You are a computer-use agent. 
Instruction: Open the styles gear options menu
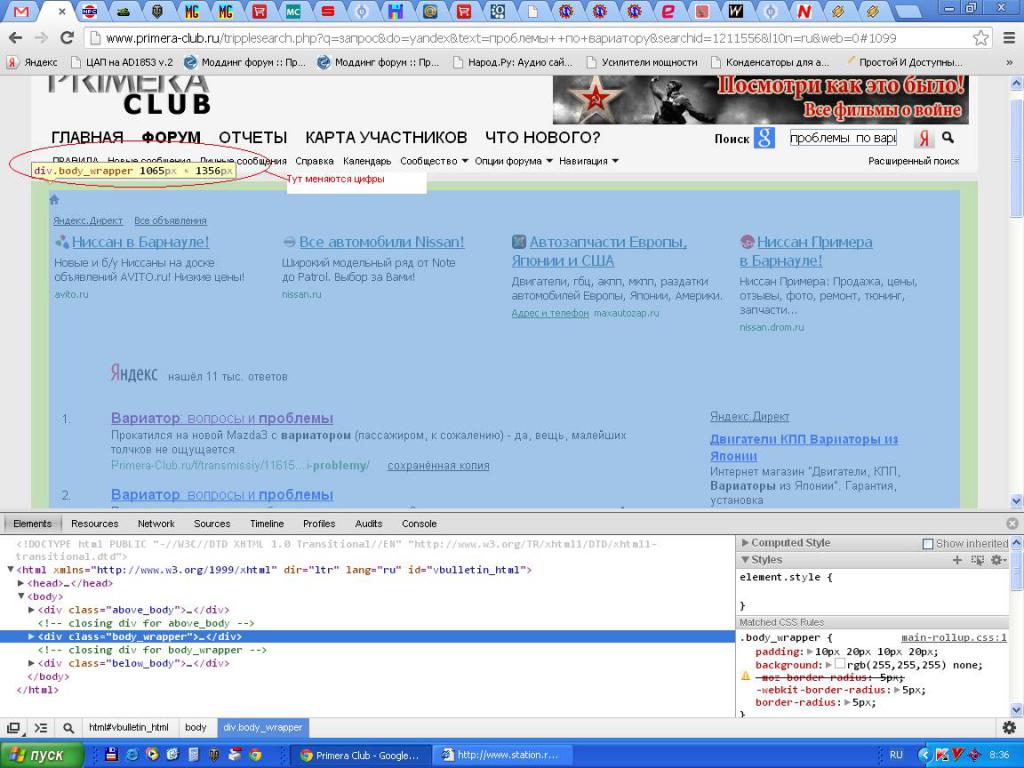coord(997,560)
